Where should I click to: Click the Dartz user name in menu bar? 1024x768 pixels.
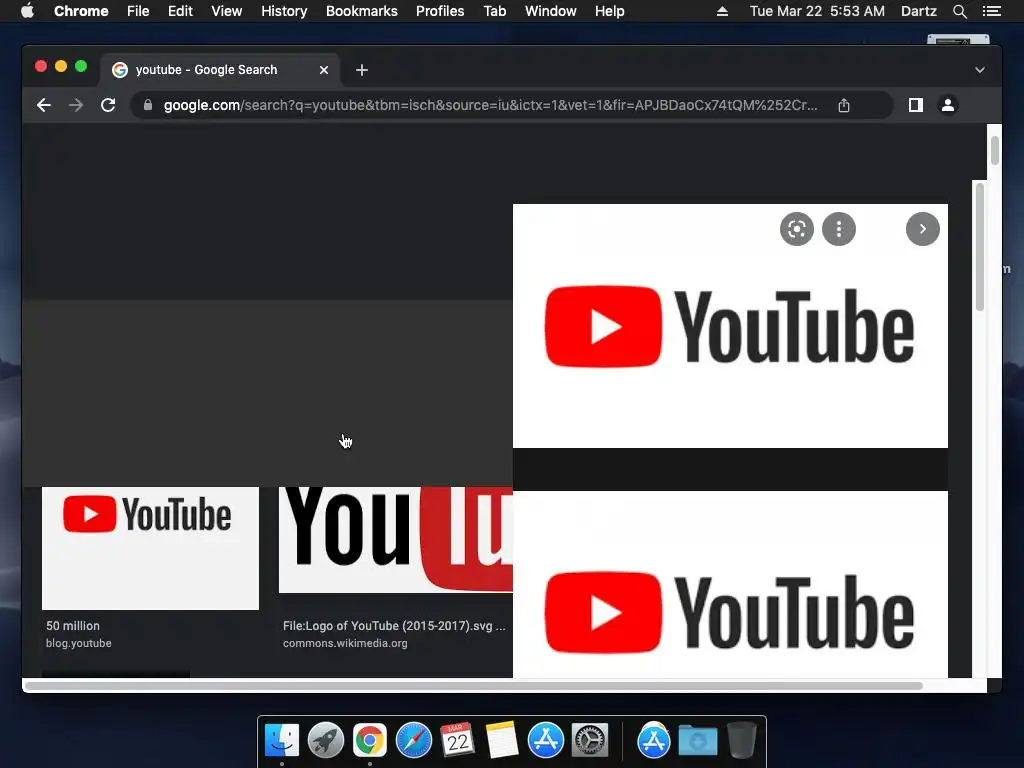pyautogui.click(x=919, y=11)
